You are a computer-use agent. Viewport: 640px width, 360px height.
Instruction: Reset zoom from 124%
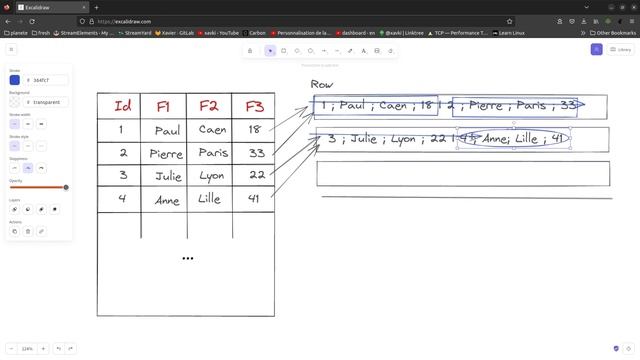pos(27,349)
